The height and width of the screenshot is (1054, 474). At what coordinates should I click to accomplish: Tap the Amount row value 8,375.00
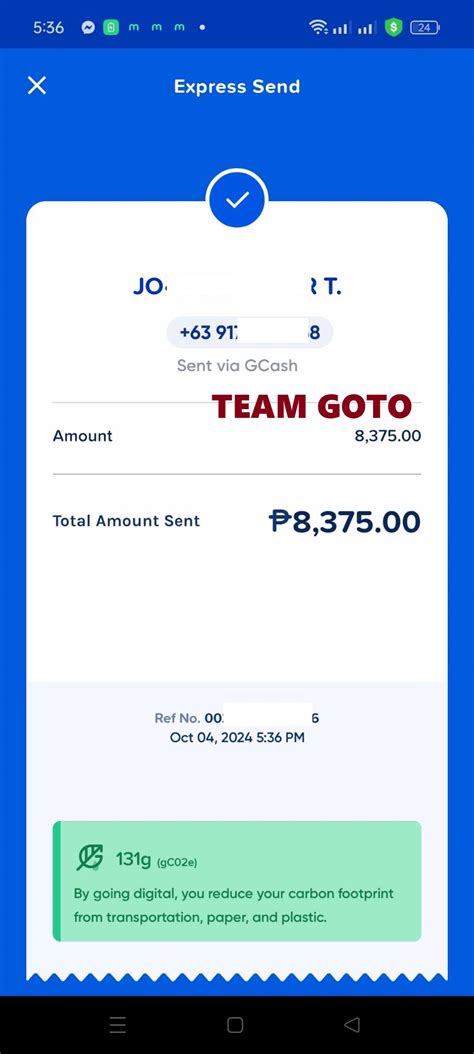pos(388,436)
